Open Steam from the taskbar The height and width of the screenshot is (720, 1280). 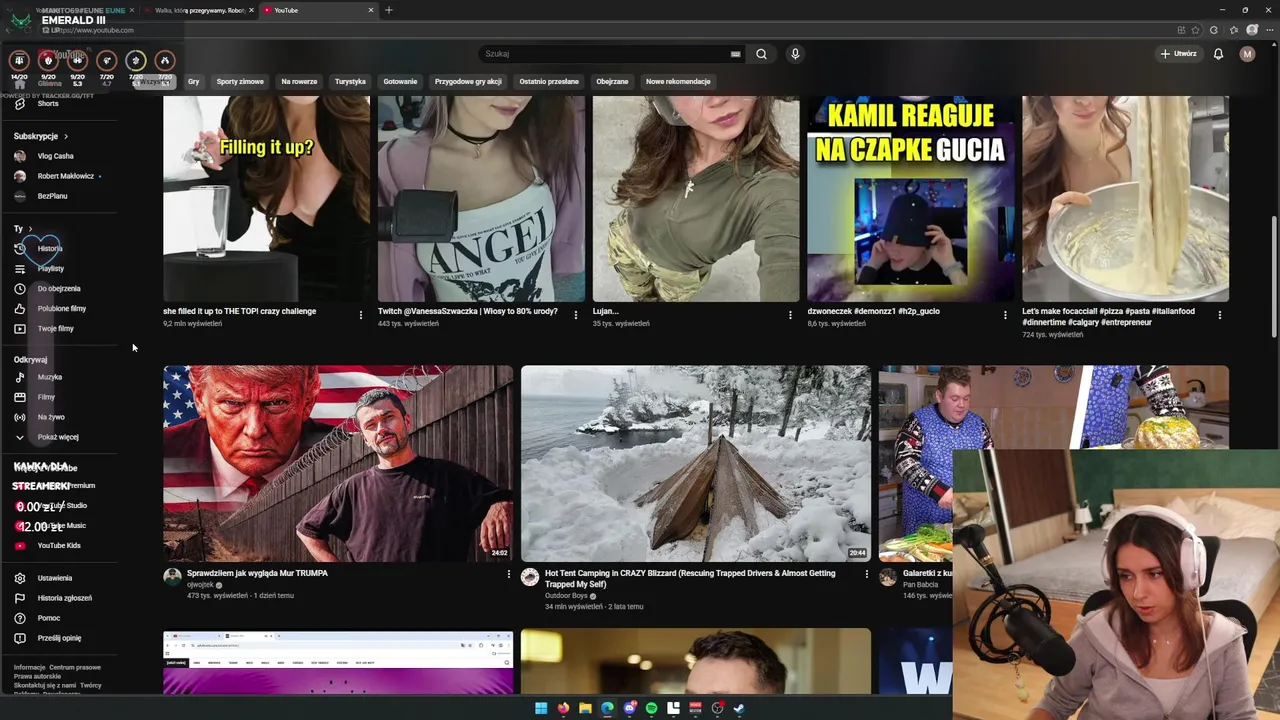click(739, 708)
